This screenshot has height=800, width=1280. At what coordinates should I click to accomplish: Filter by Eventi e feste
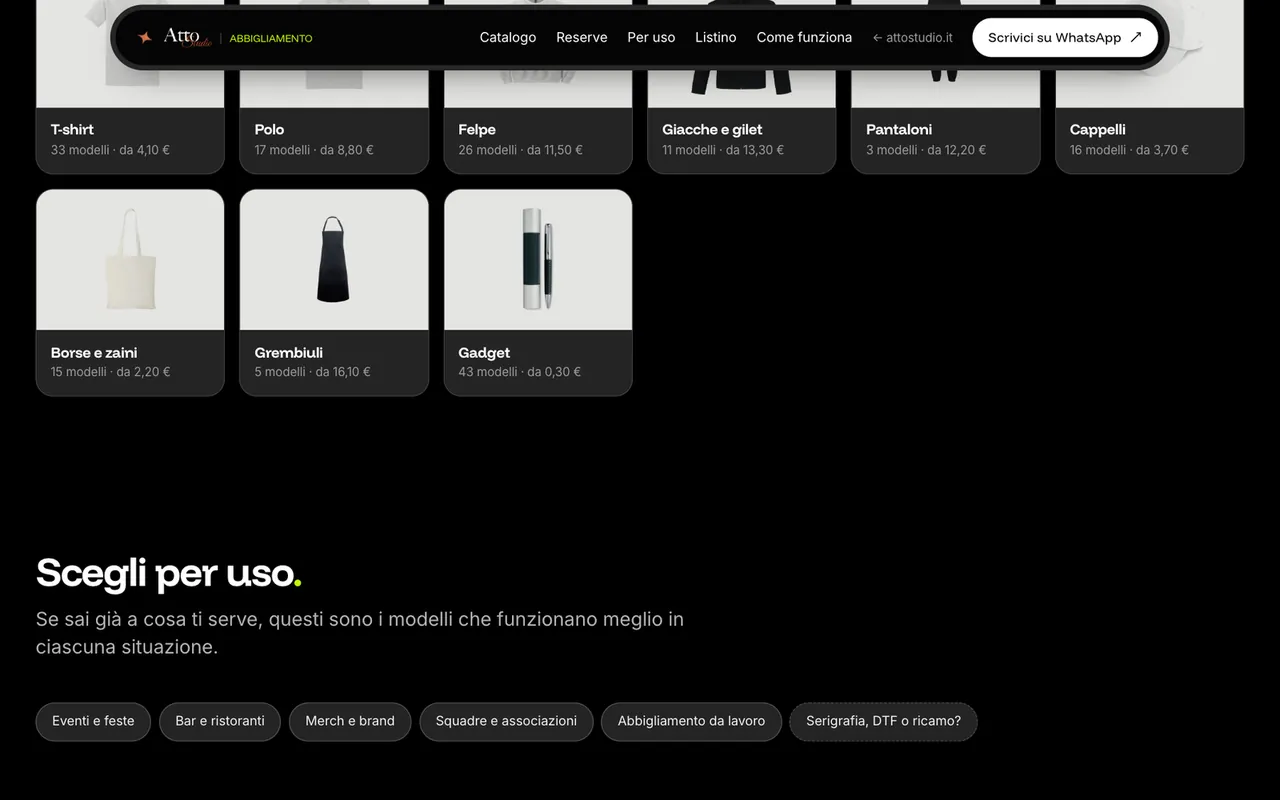(93, 721)
